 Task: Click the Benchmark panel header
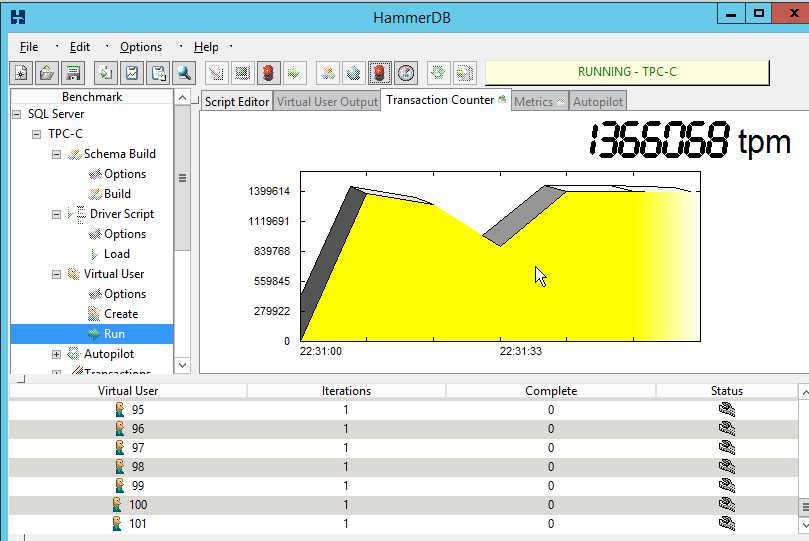coord(92,97)
